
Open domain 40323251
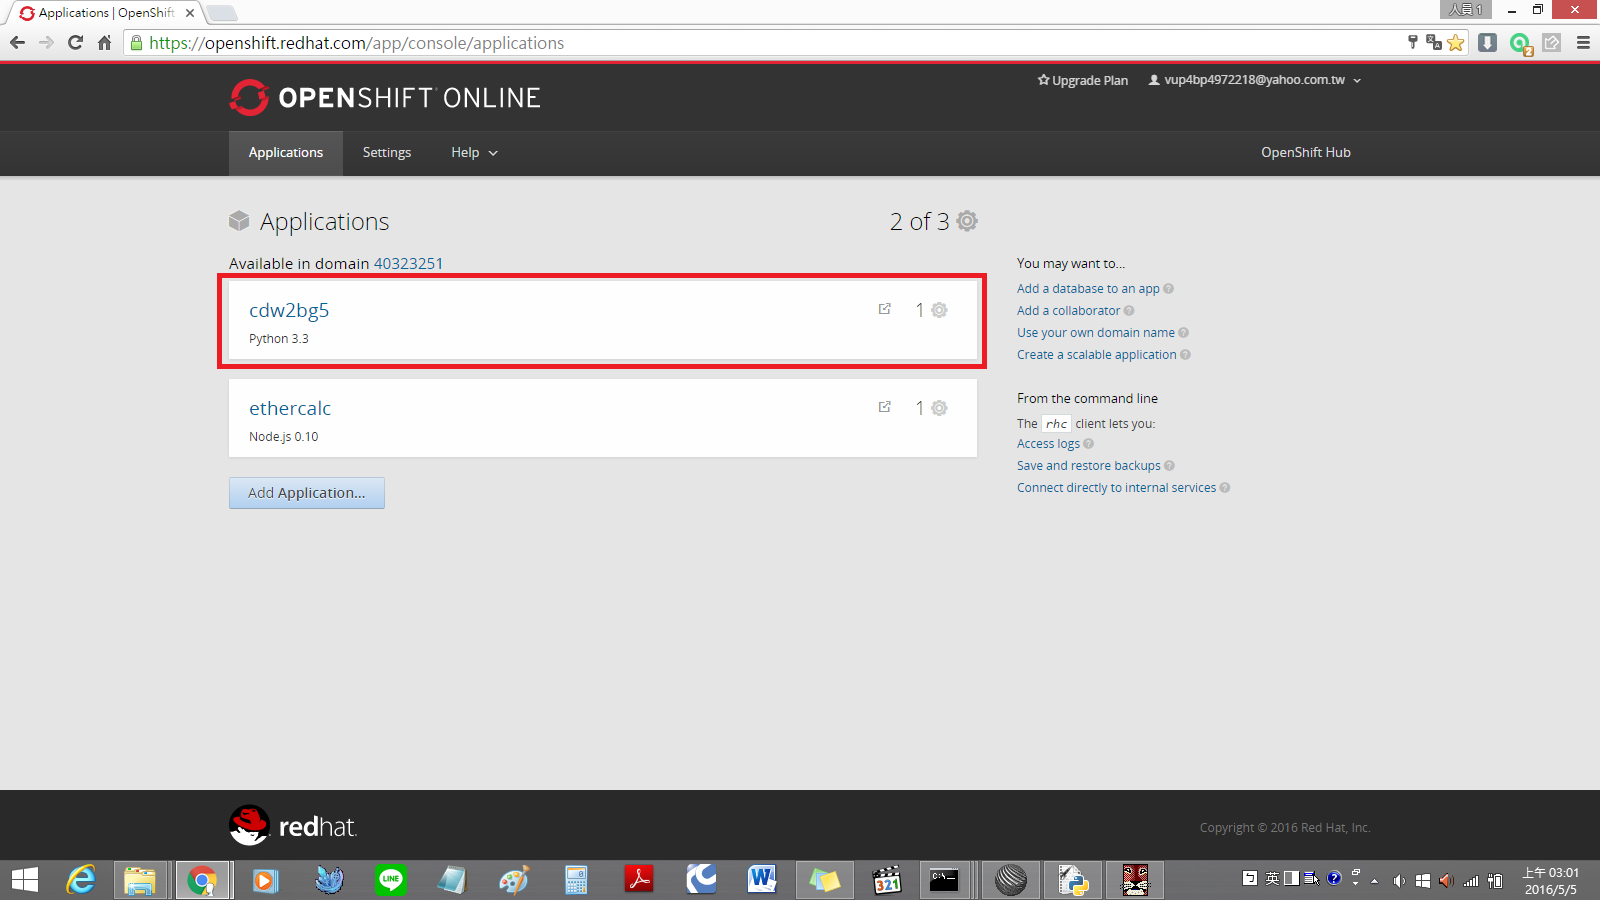click(408, 264)
